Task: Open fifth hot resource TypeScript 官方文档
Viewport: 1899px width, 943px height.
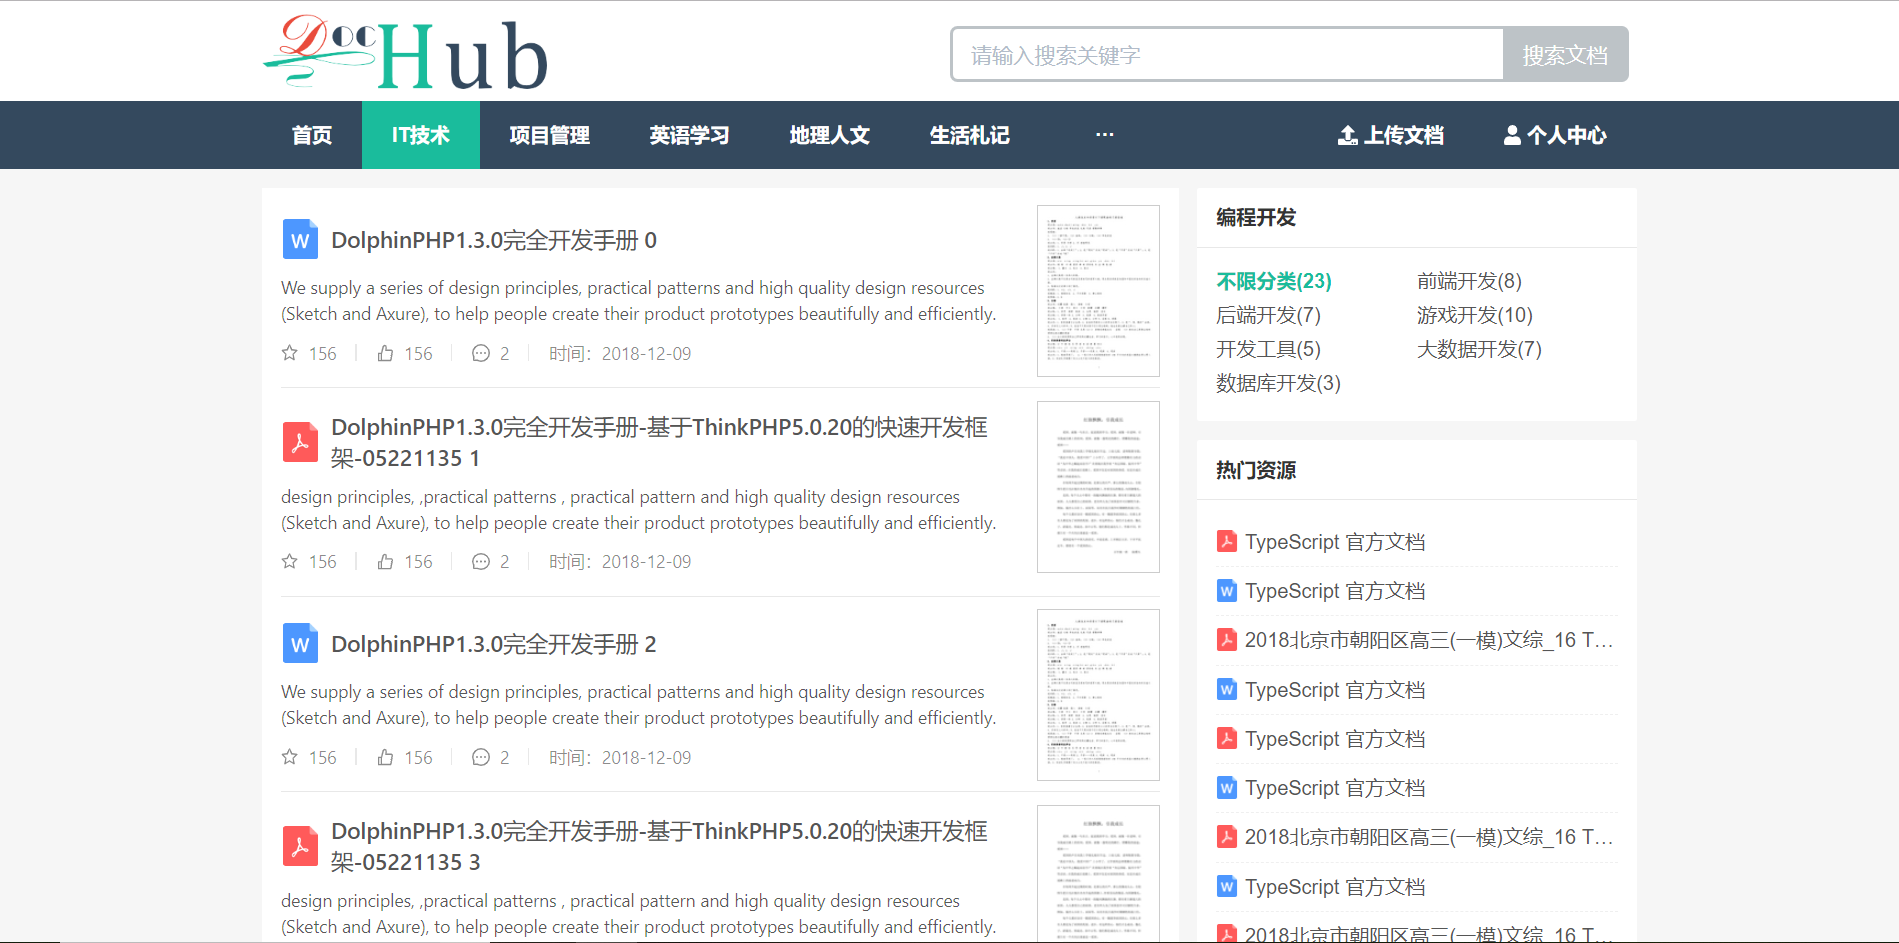Action: 1335,738
